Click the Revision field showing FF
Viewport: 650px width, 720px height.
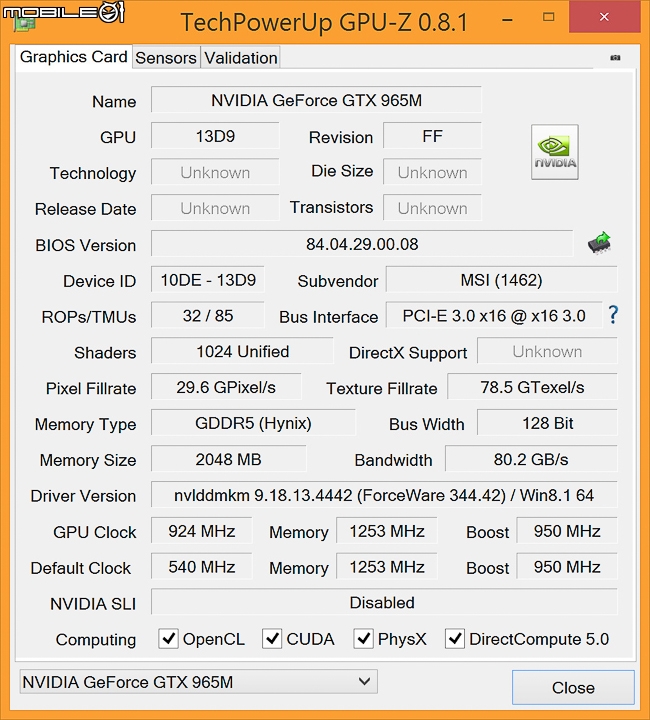[432, 136]
